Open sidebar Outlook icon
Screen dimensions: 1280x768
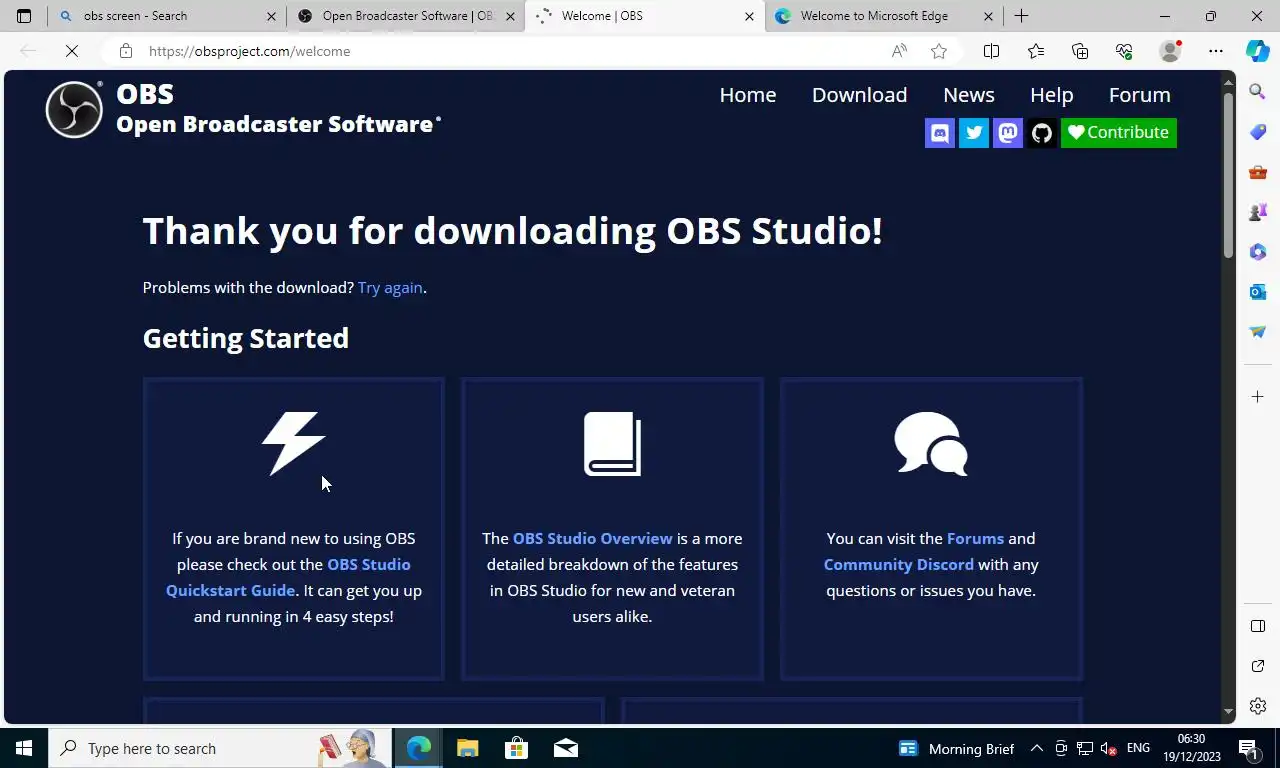pyautogui.click(x=1258, y=292)
